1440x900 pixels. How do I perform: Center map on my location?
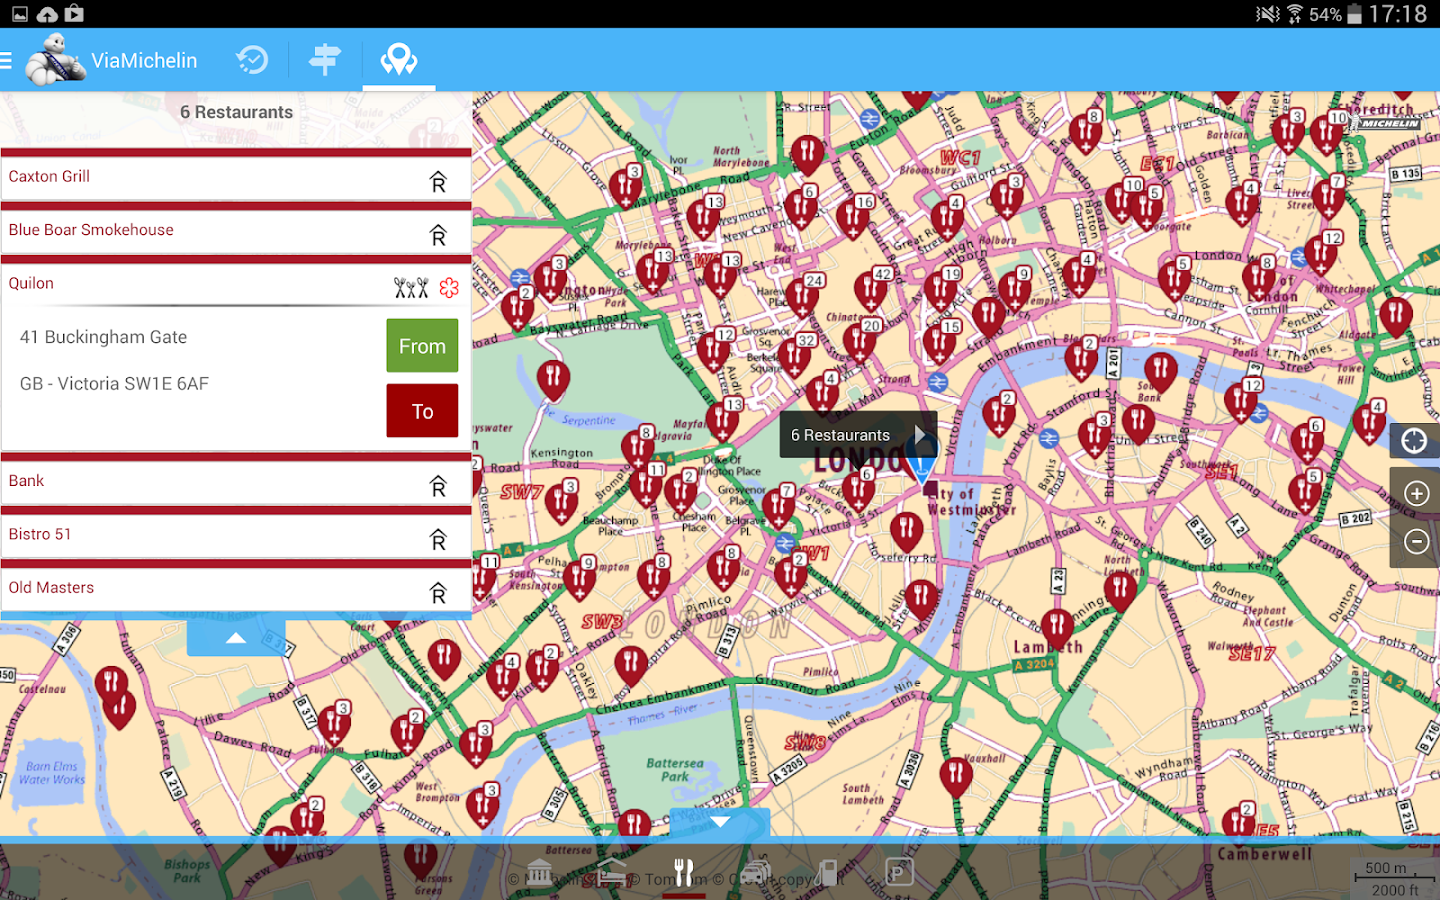1414,440
